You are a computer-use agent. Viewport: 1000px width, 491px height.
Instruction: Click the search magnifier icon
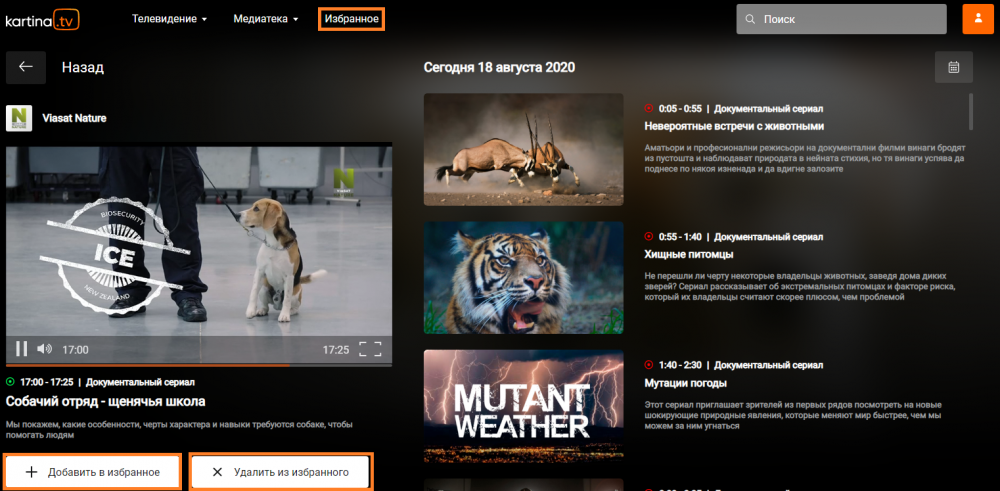tap(749, 19)
